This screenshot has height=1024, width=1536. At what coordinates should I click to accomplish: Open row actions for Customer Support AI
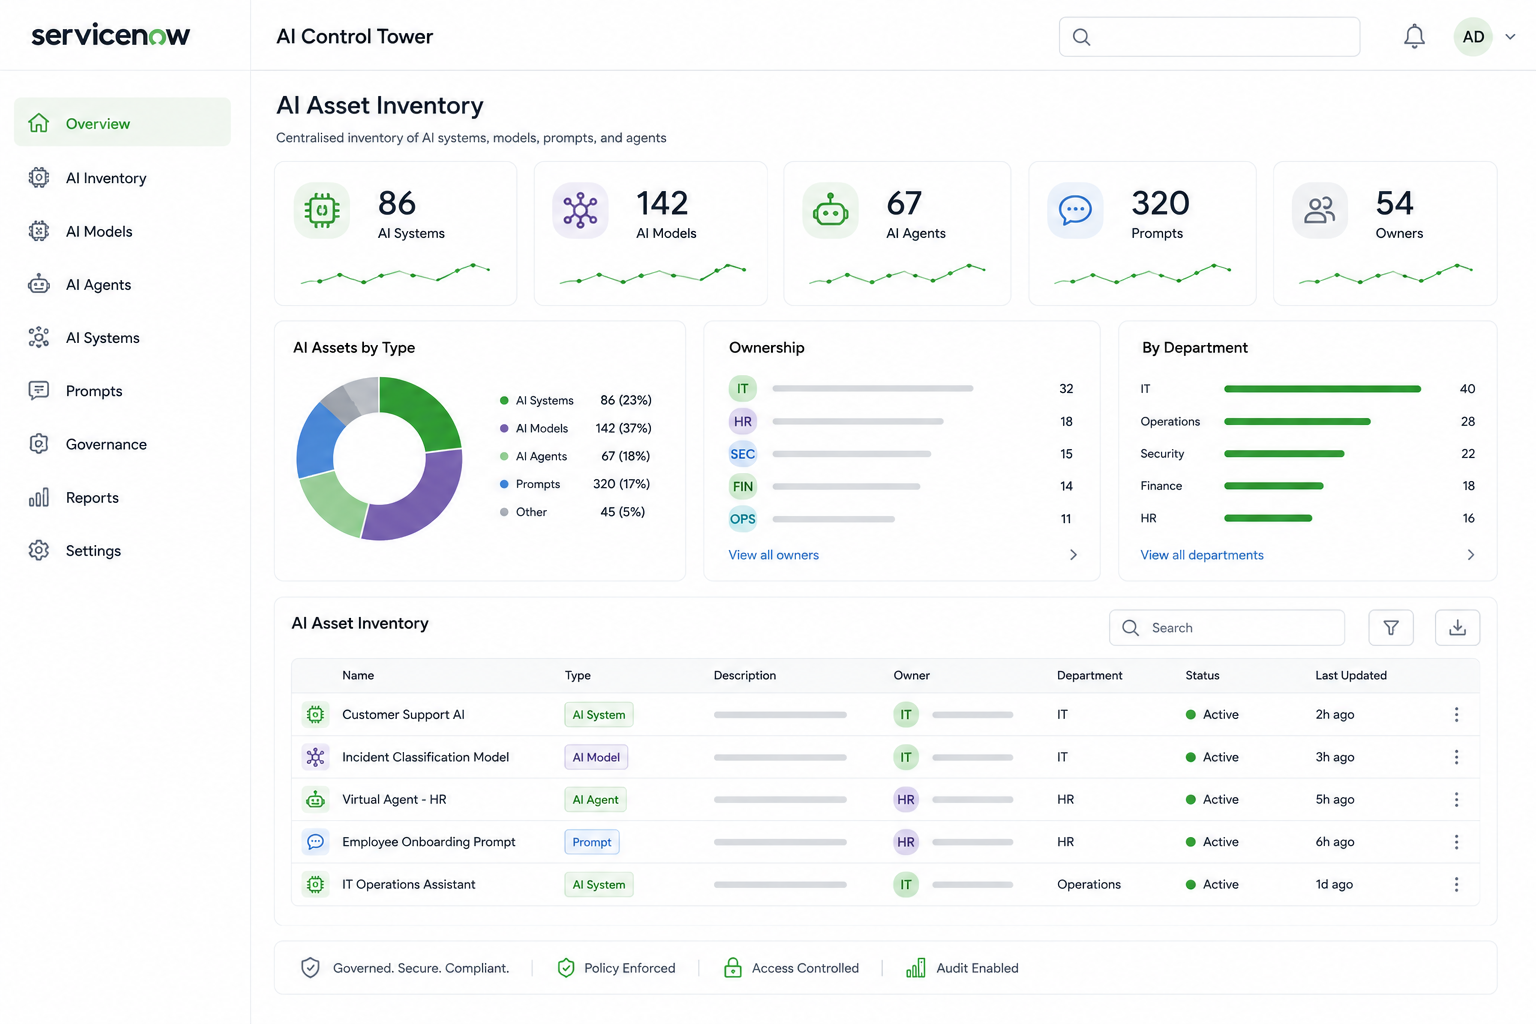click(1456, 714)
